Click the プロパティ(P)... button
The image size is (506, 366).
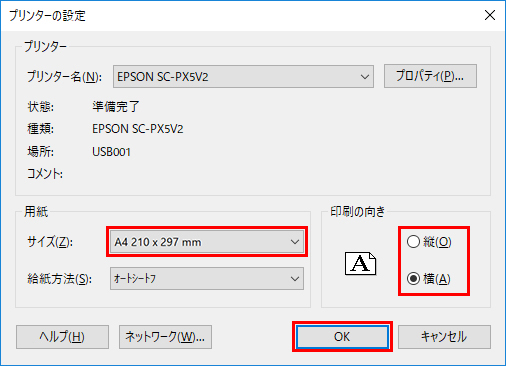point(430,76)
